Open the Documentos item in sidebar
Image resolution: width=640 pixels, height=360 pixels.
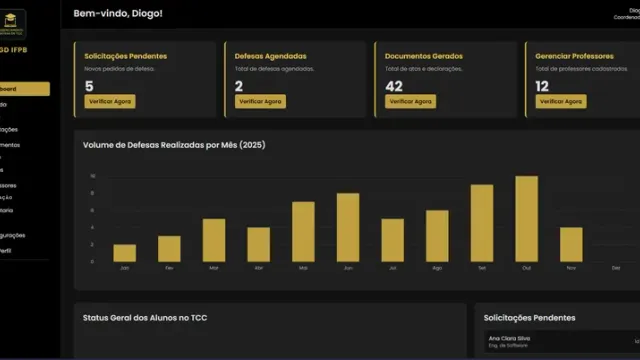click(x=10, y=145)
